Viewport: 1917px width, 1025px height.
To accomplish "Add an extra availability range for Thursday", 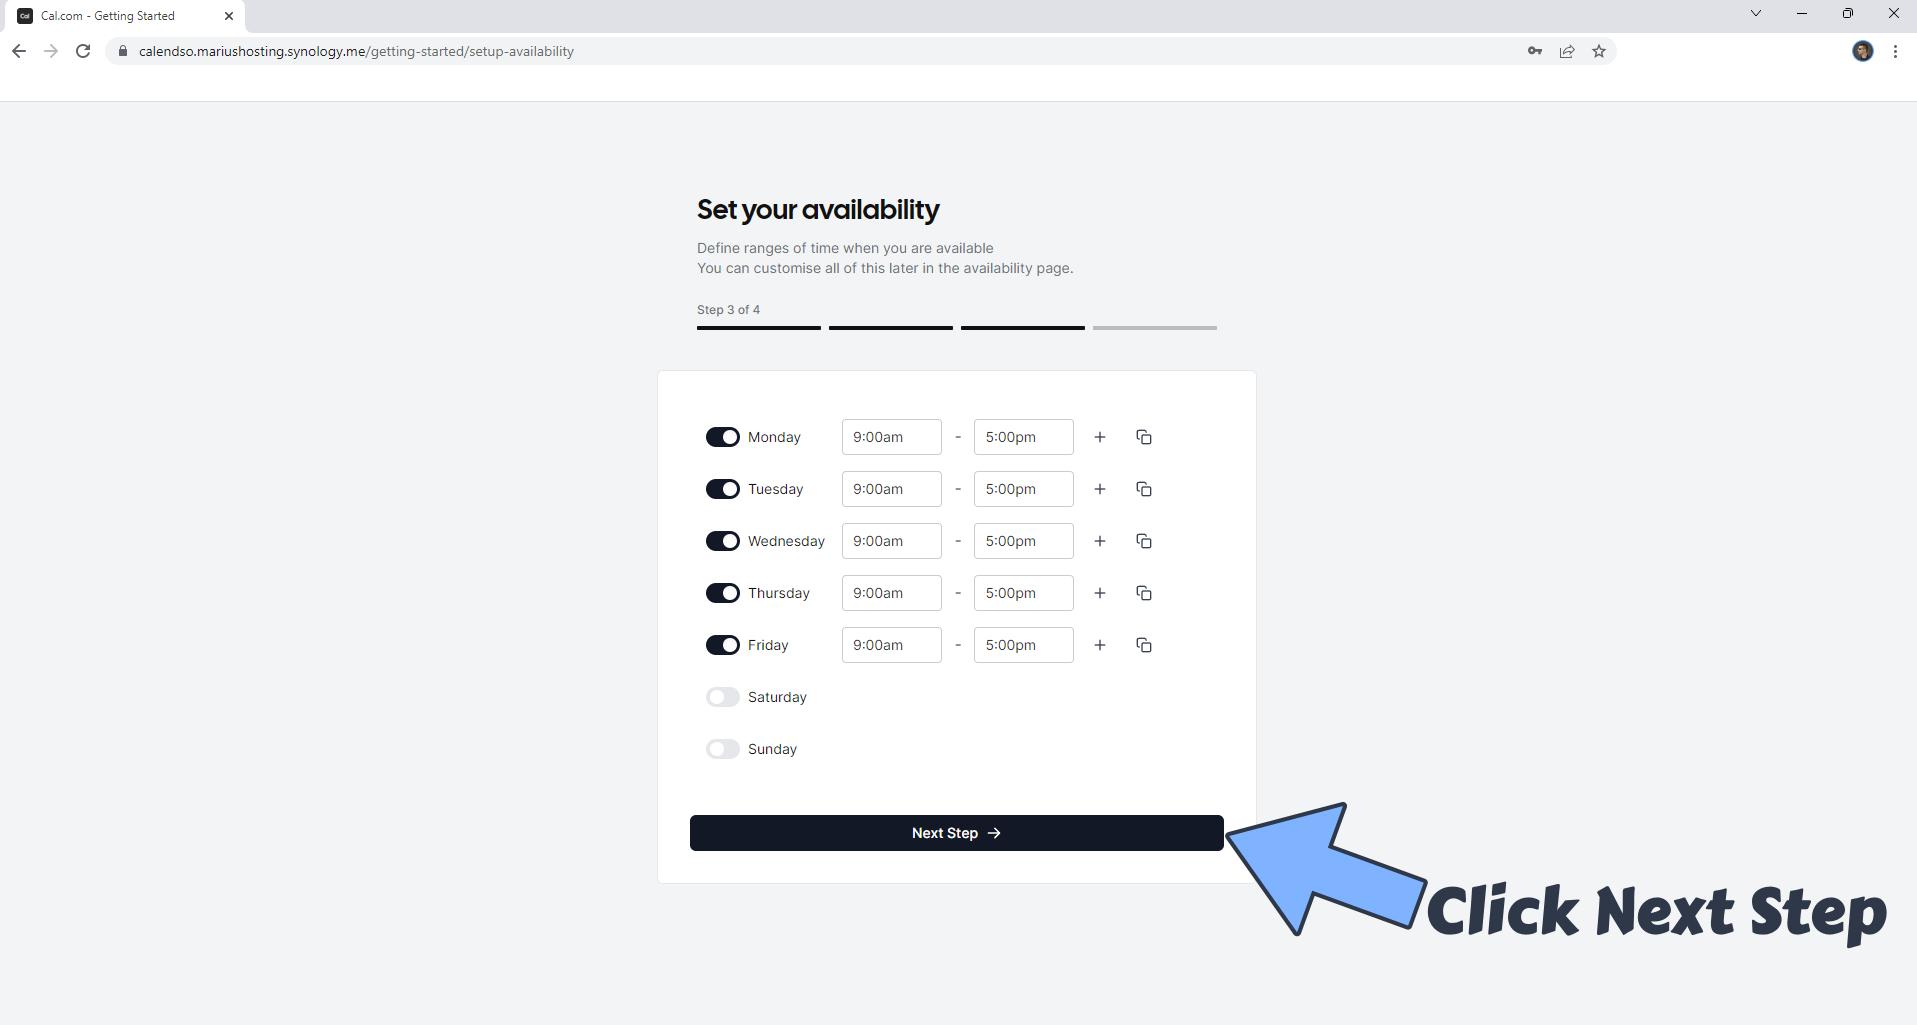I will (1099, 593).
